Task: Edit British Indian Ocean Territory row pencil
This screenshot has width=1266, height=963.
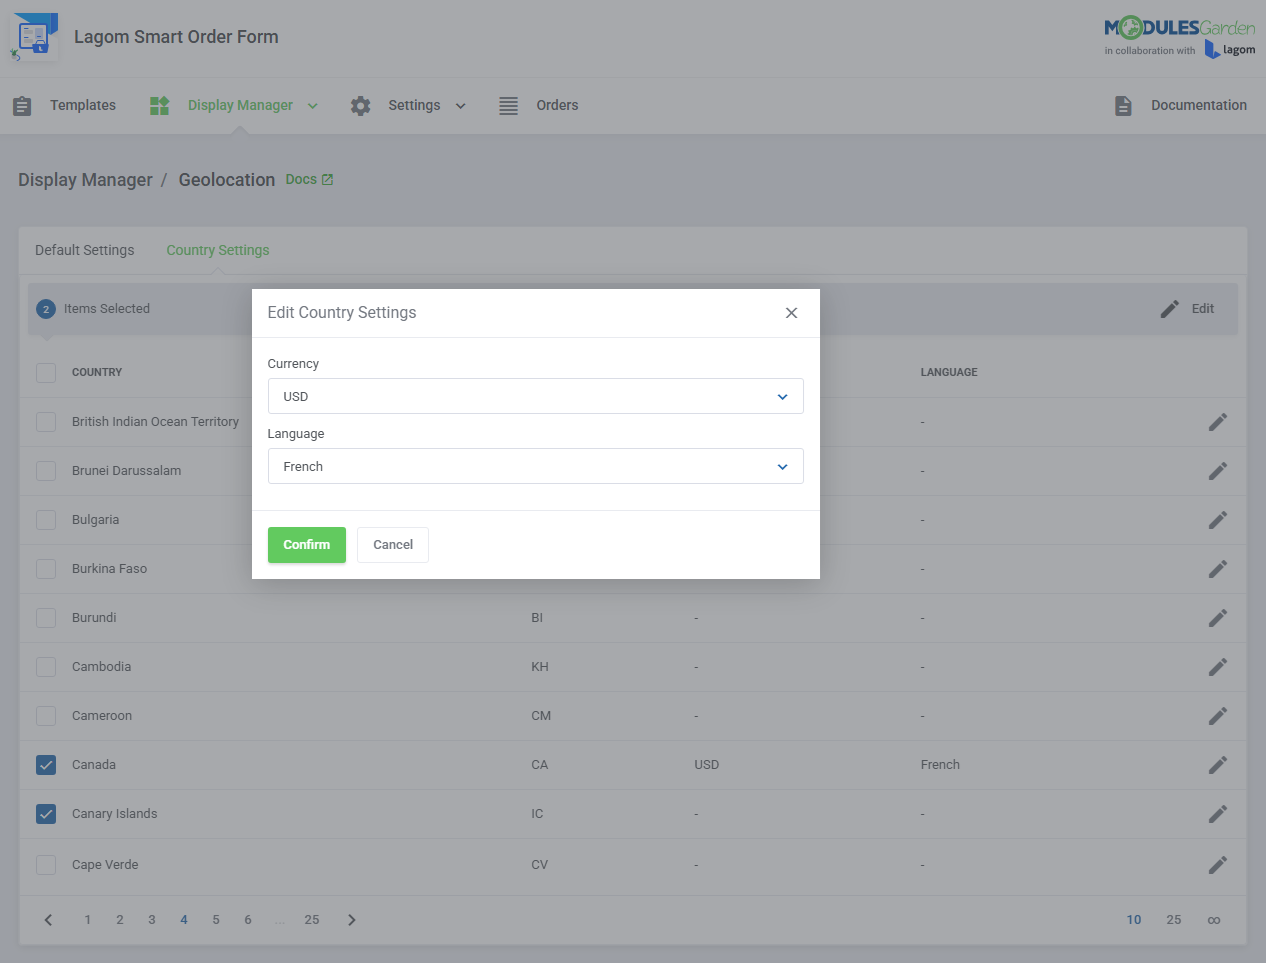Action: coord(1217,422)
